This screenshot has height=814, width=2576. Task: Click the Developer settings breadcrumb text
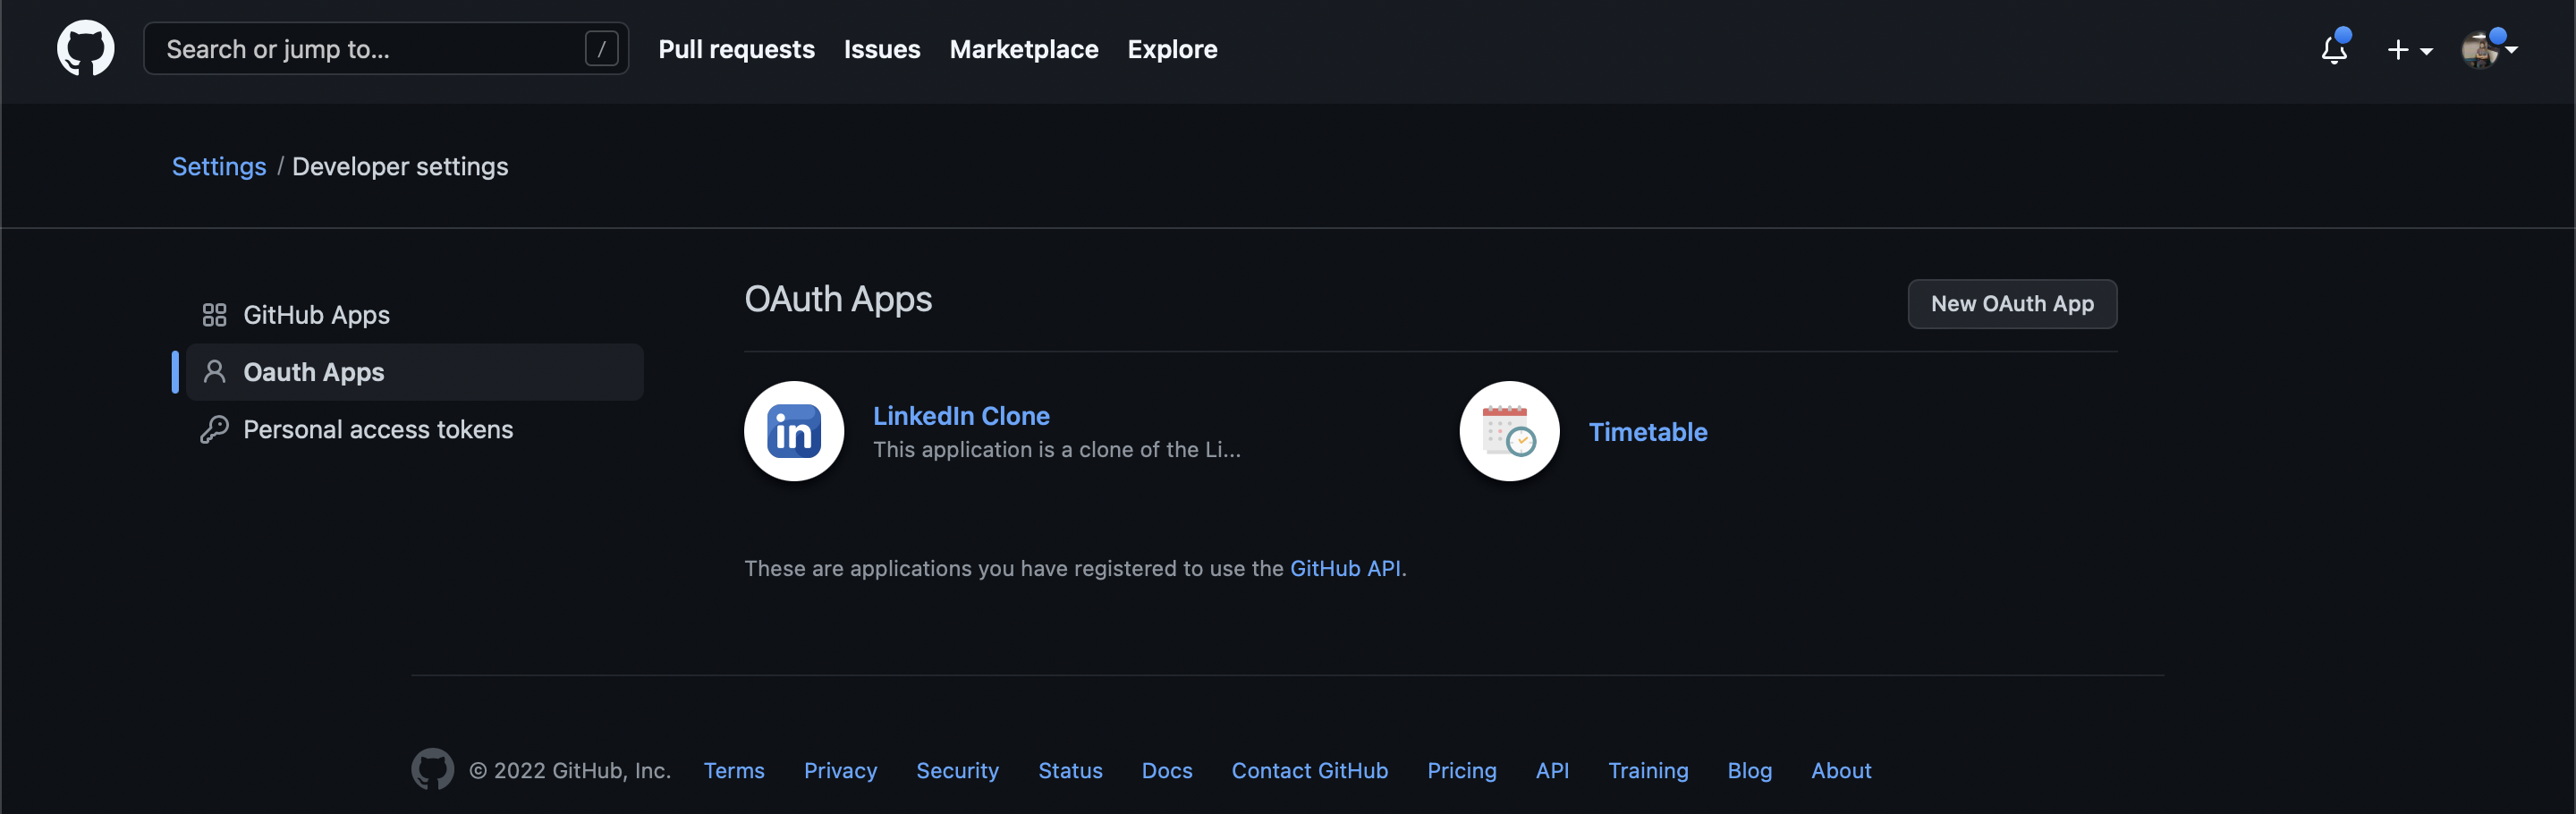[400, 166]
